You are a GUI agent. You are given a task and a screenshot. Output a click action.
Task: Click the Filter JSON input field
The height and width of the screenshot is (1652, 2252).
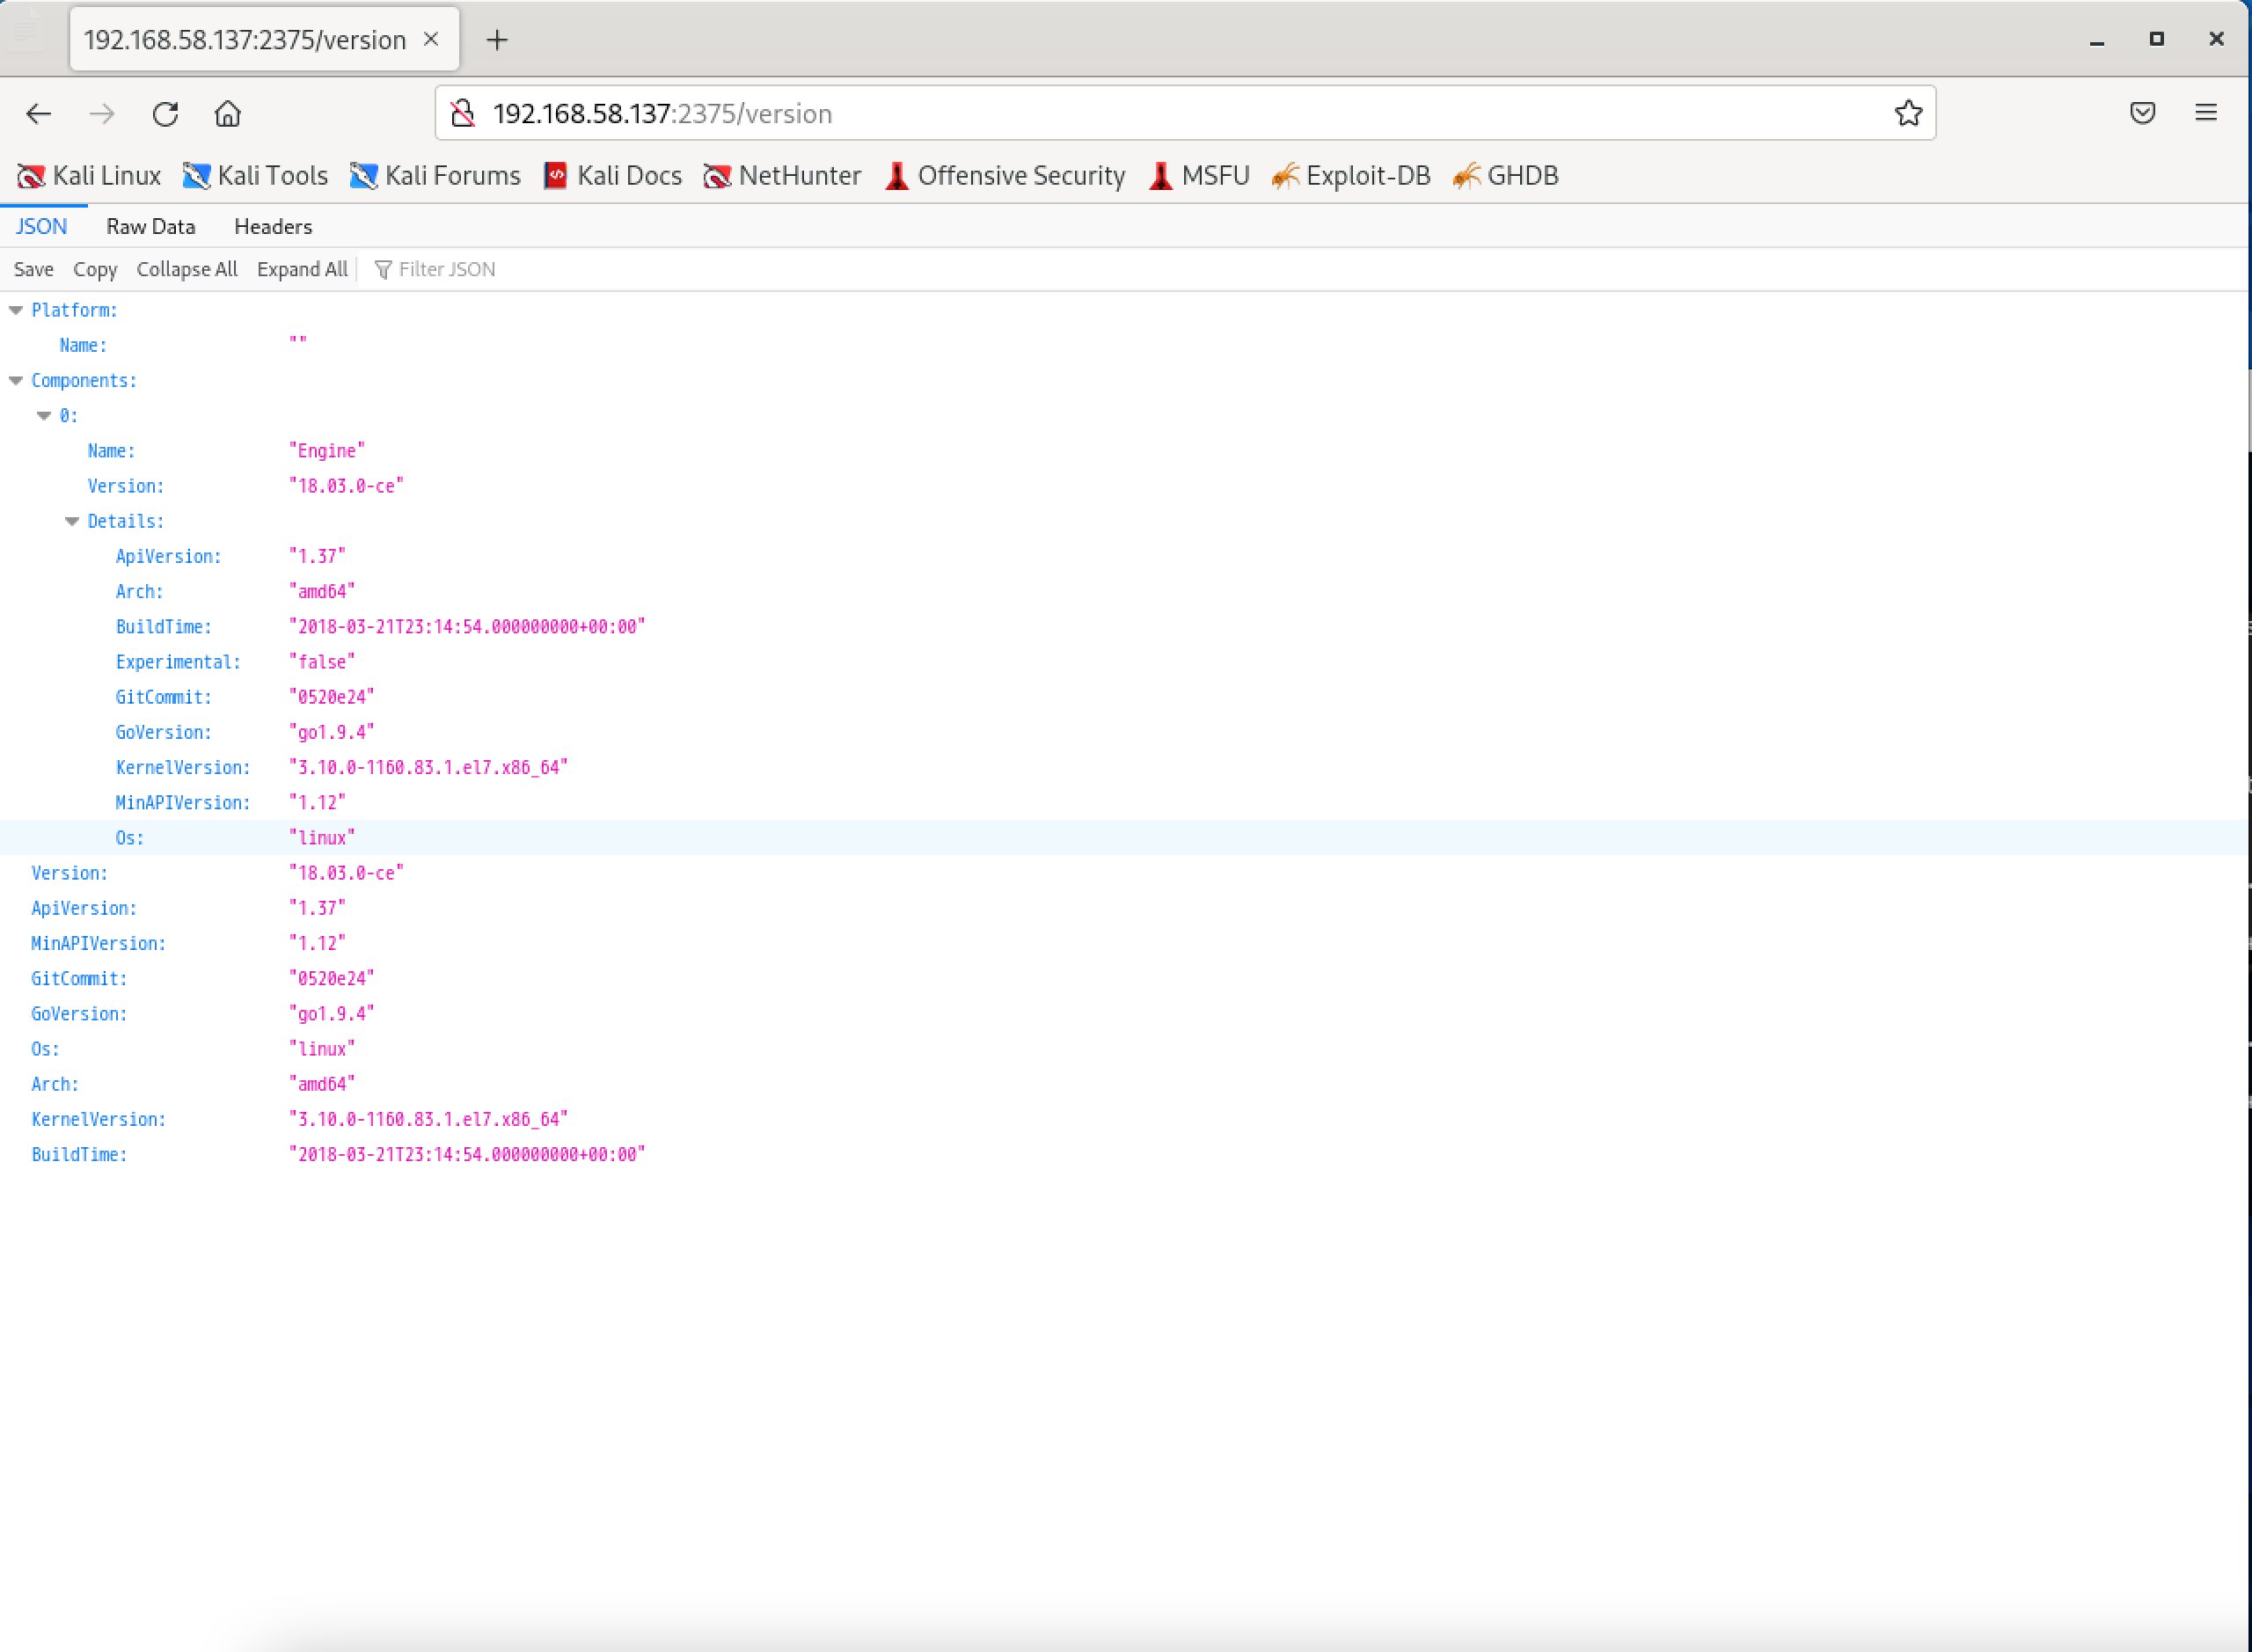(x=446, y=270)
